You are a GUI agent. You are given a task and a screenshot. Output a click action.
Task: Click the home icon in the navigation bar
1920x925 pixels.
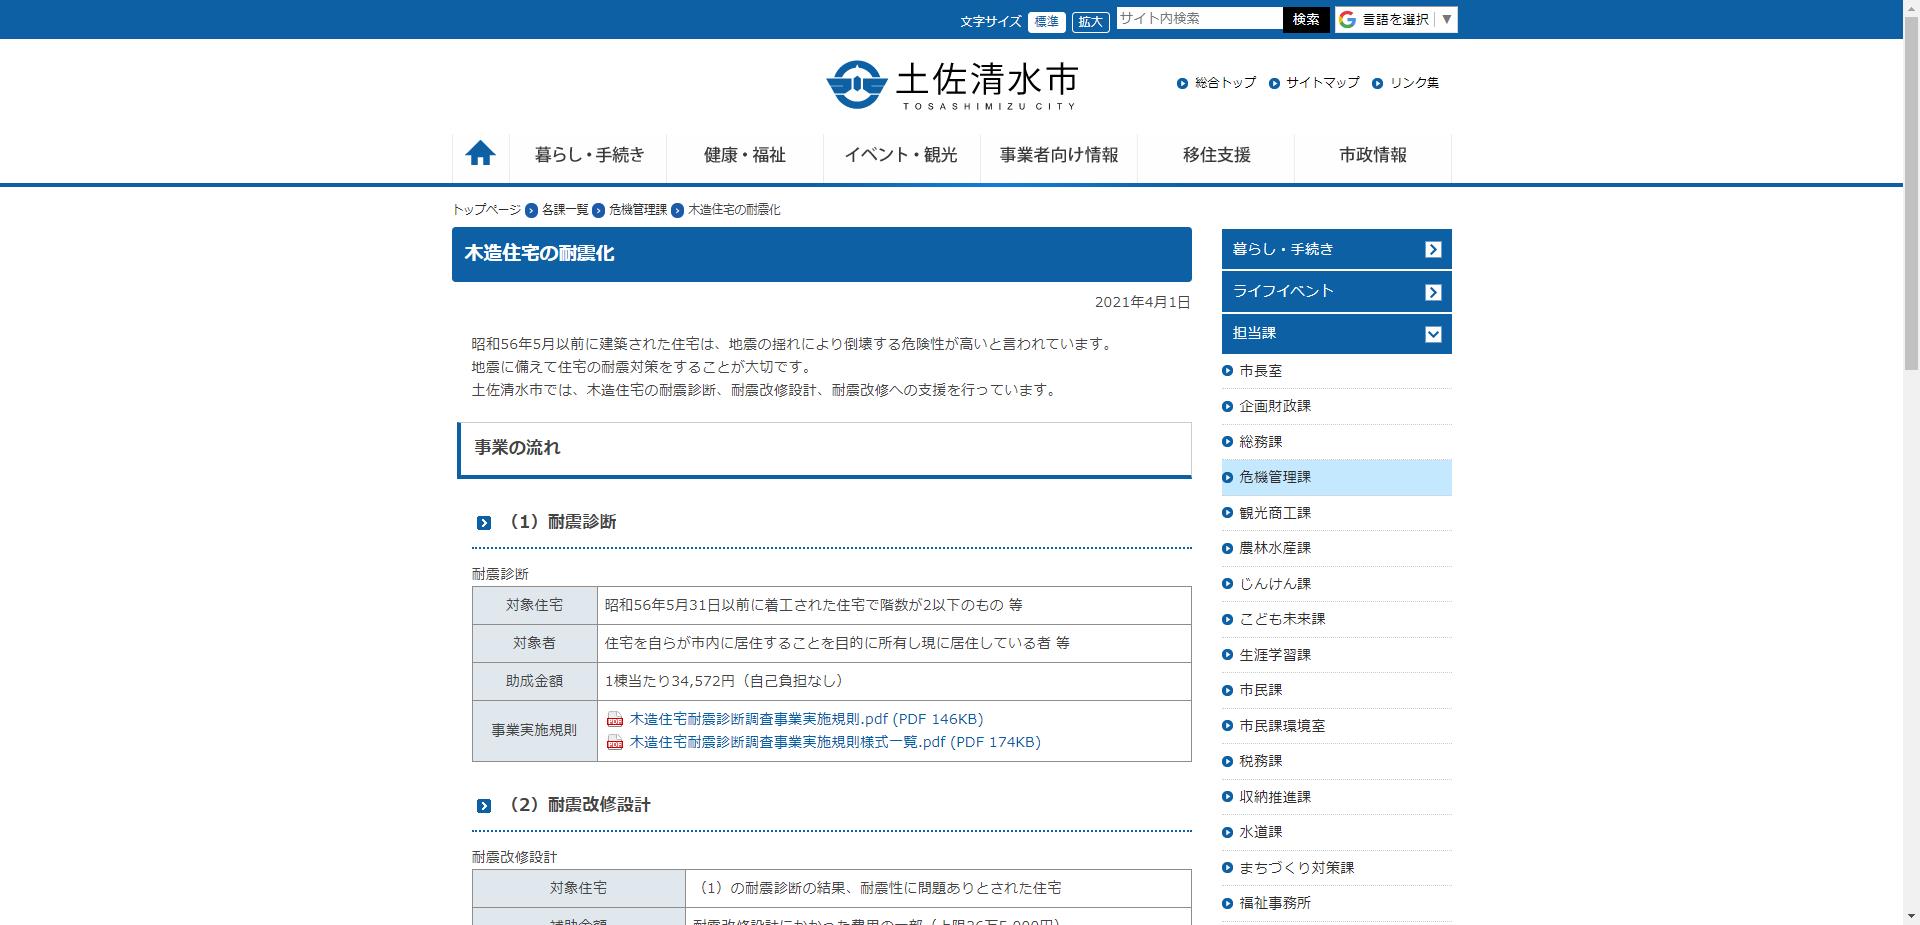coord(481,153)
